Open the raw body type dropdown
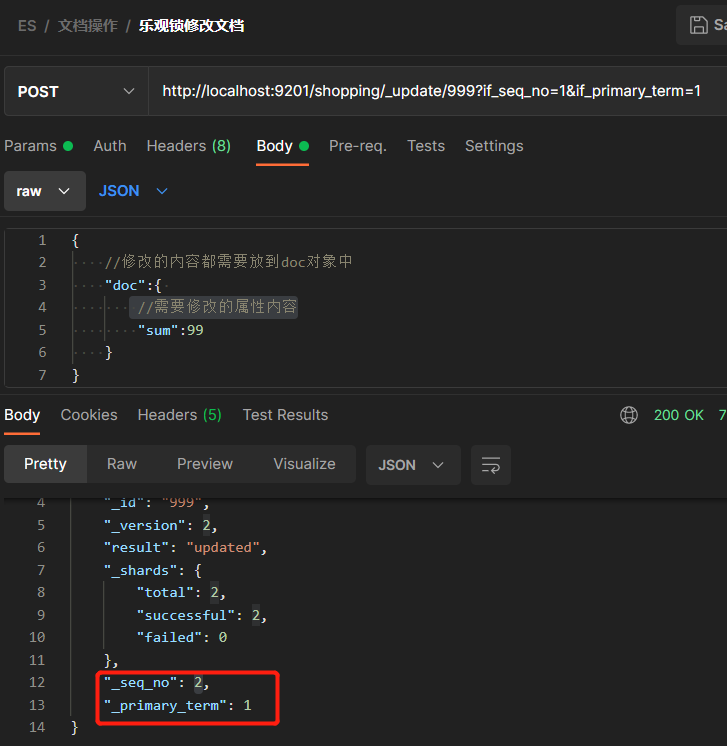The height and width of the screenshot is (746, 727). (45, 191)
